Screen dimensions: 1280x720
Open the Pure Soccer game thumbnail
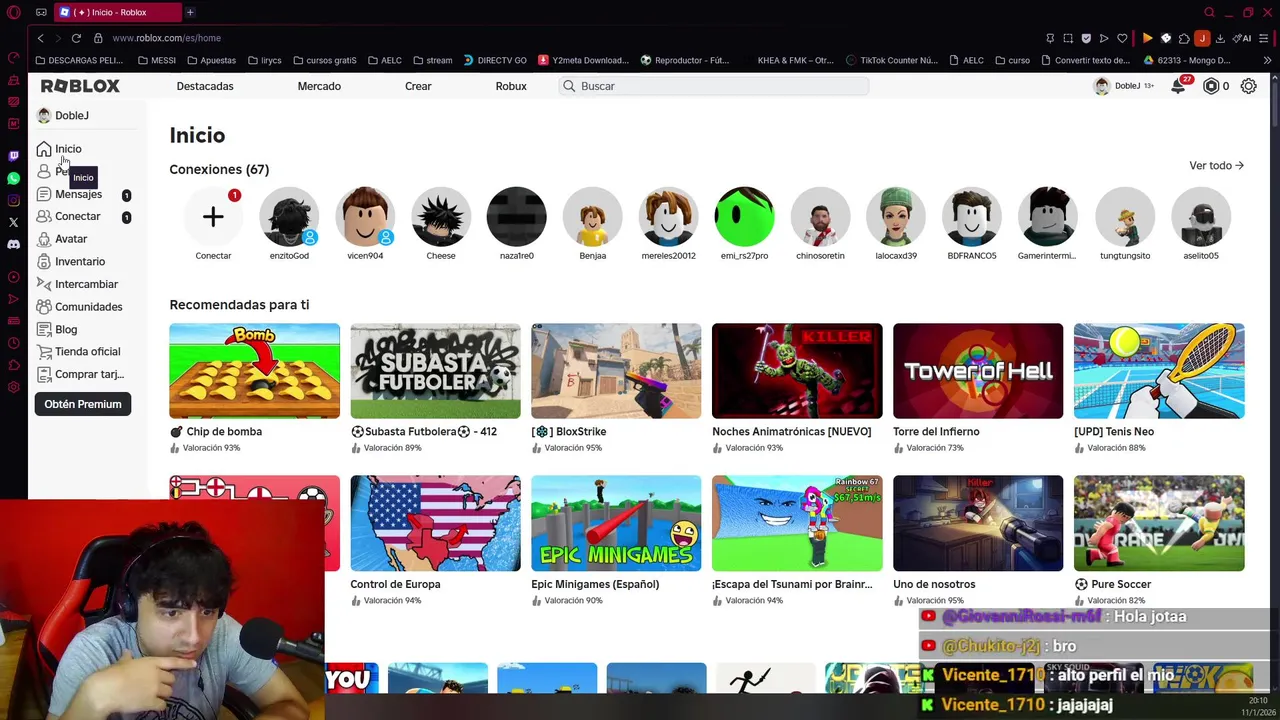click(x=1159, y=523)
